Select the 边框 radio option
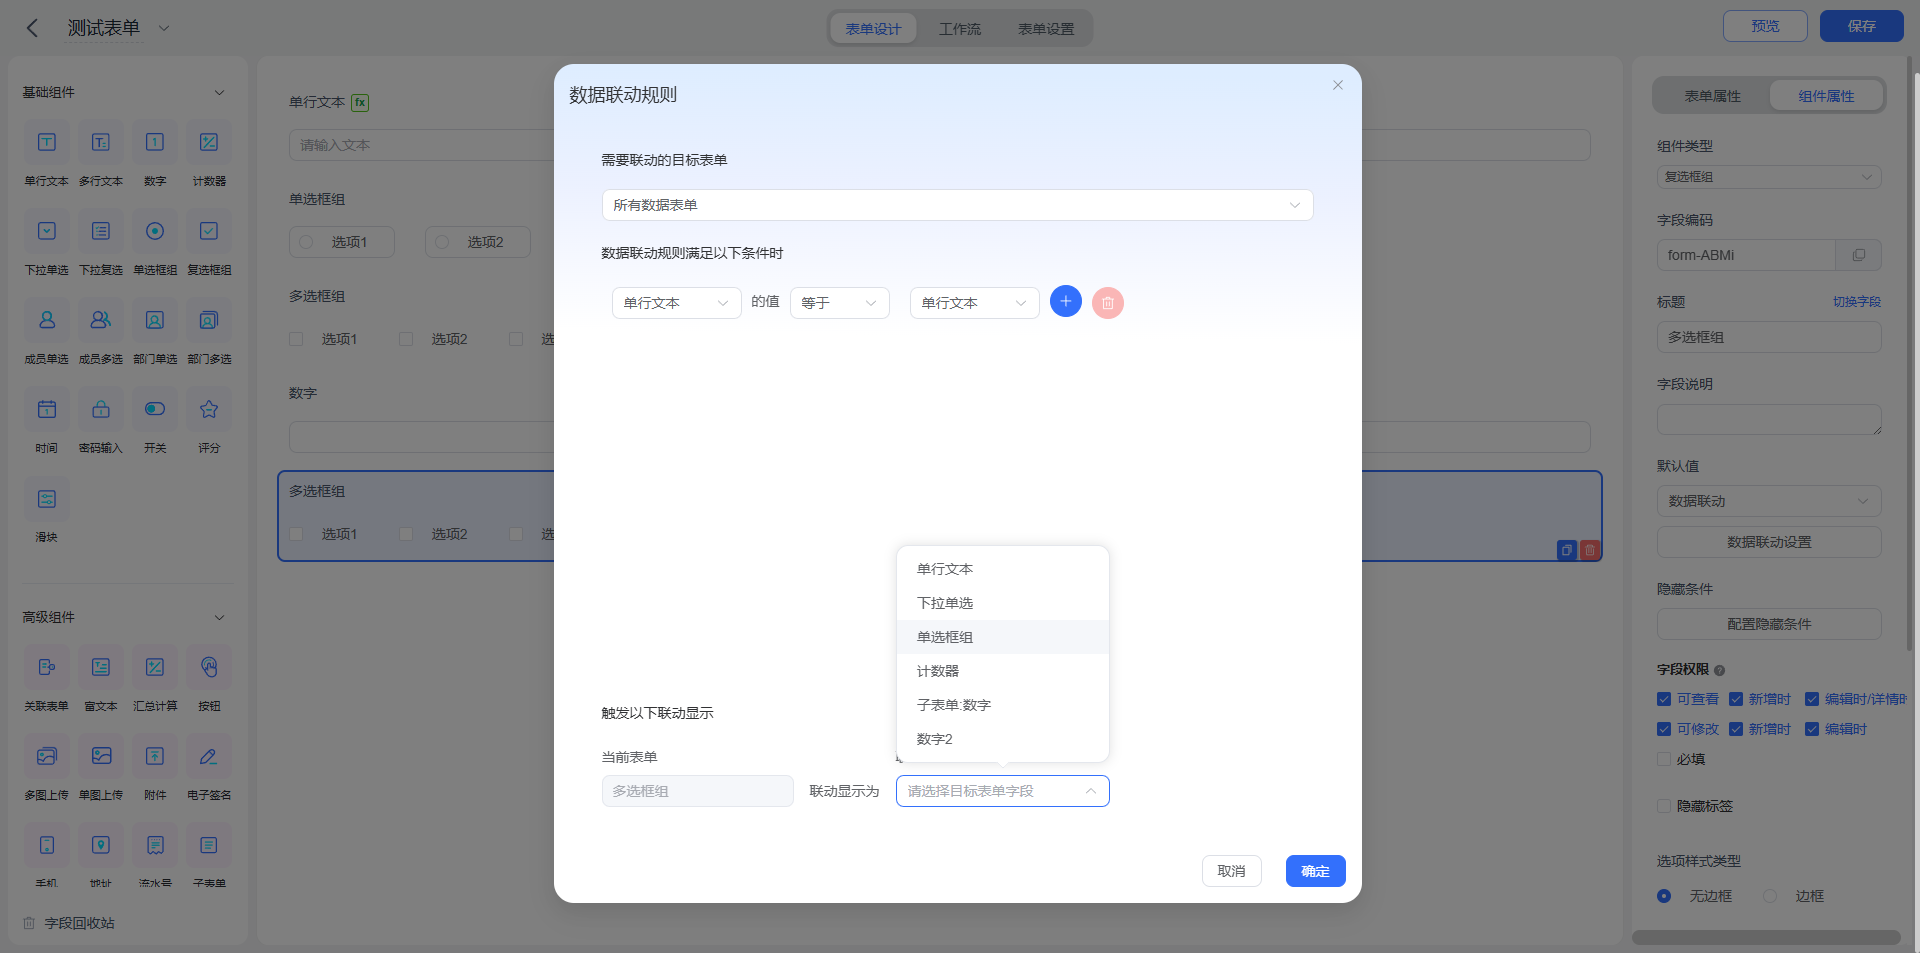This screenshot has width=1920, height=953. click(1770, 896)
